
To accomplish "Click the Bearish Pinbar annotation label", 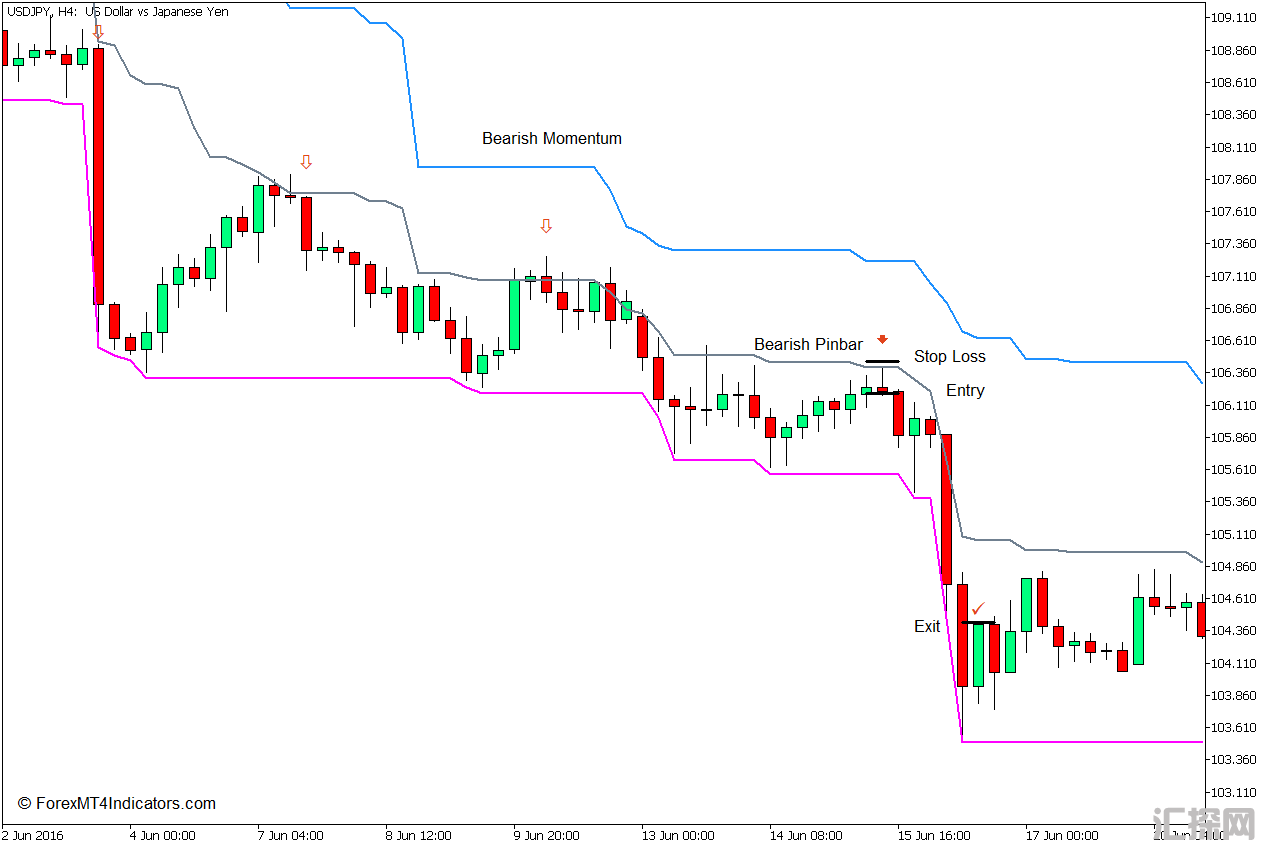I will pos(808,345).
